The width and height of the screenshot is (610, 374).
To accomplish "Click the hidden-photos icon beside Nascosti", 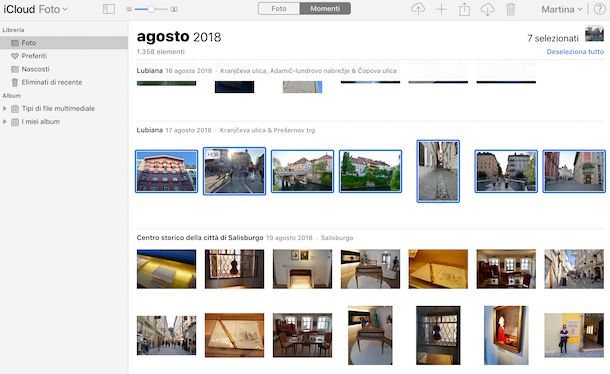I will (x=15, y=69).
